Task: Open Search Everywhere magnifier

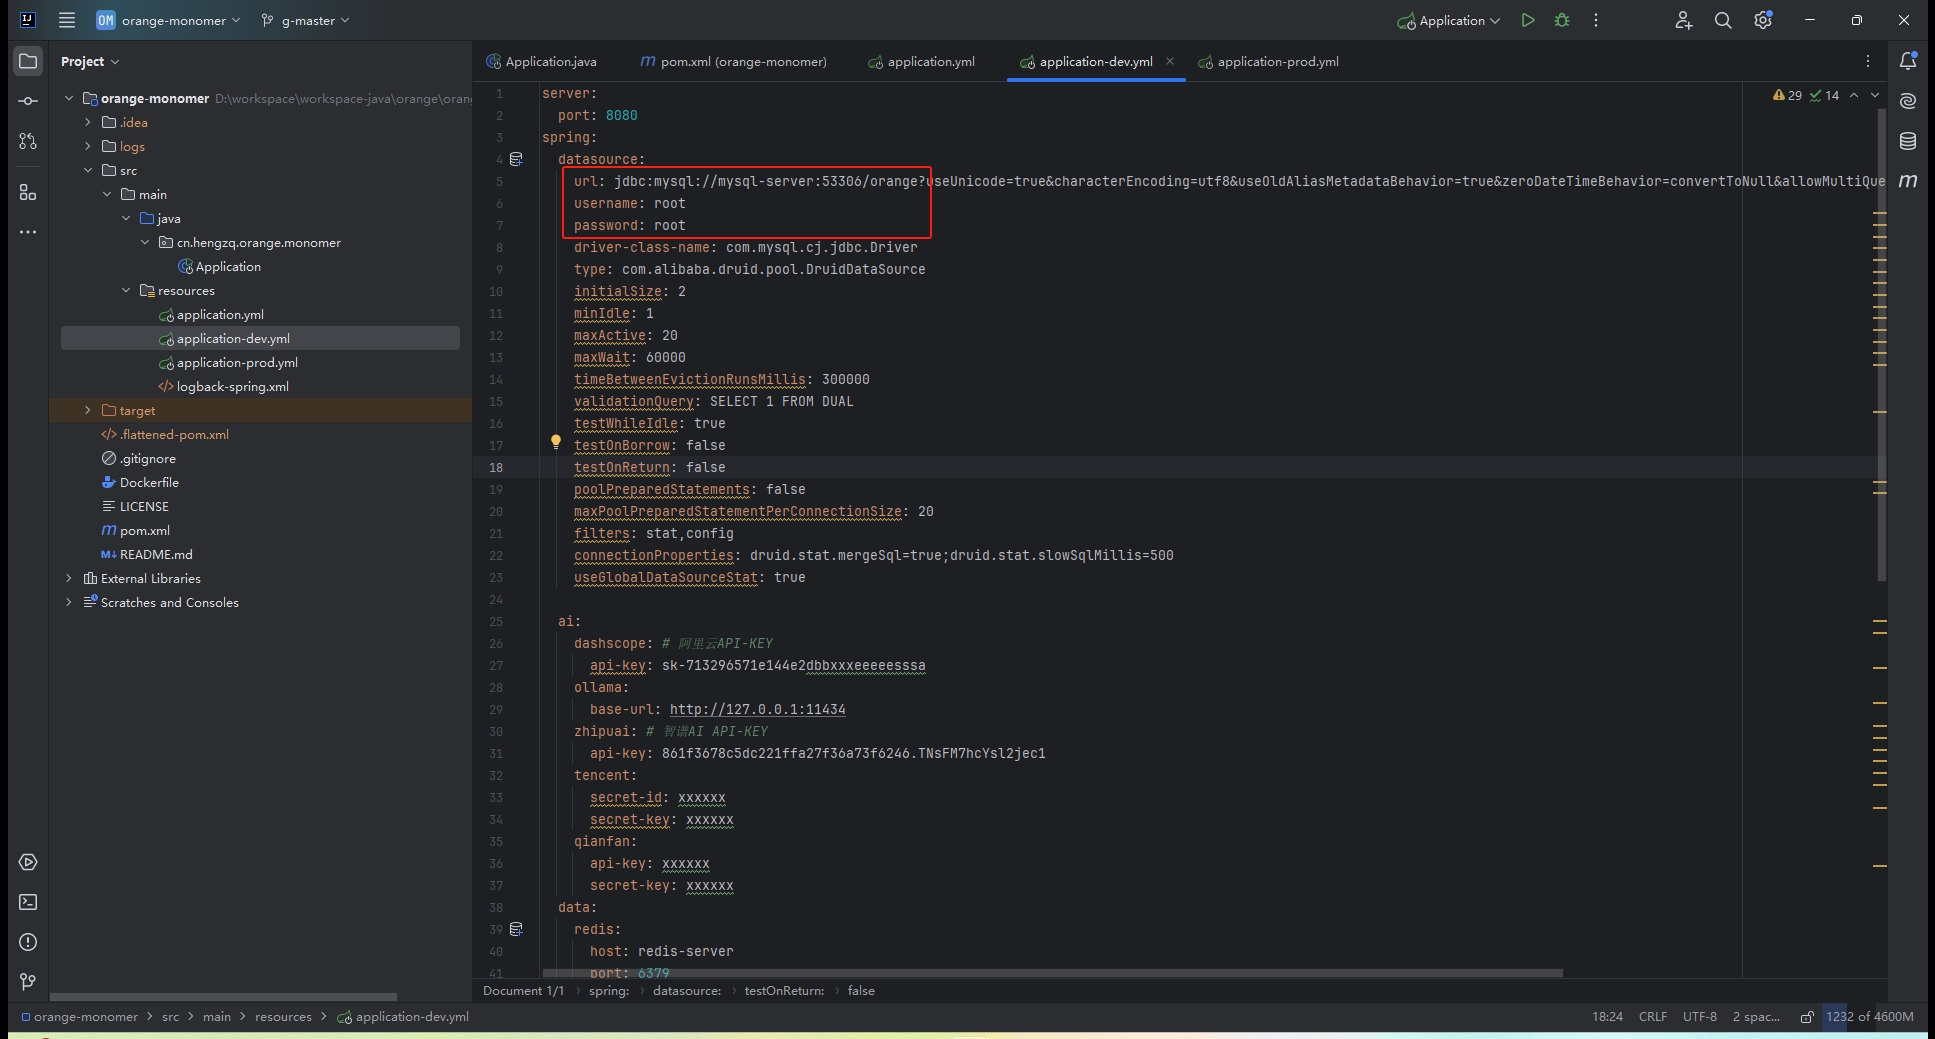Action: click(1723, 20)
